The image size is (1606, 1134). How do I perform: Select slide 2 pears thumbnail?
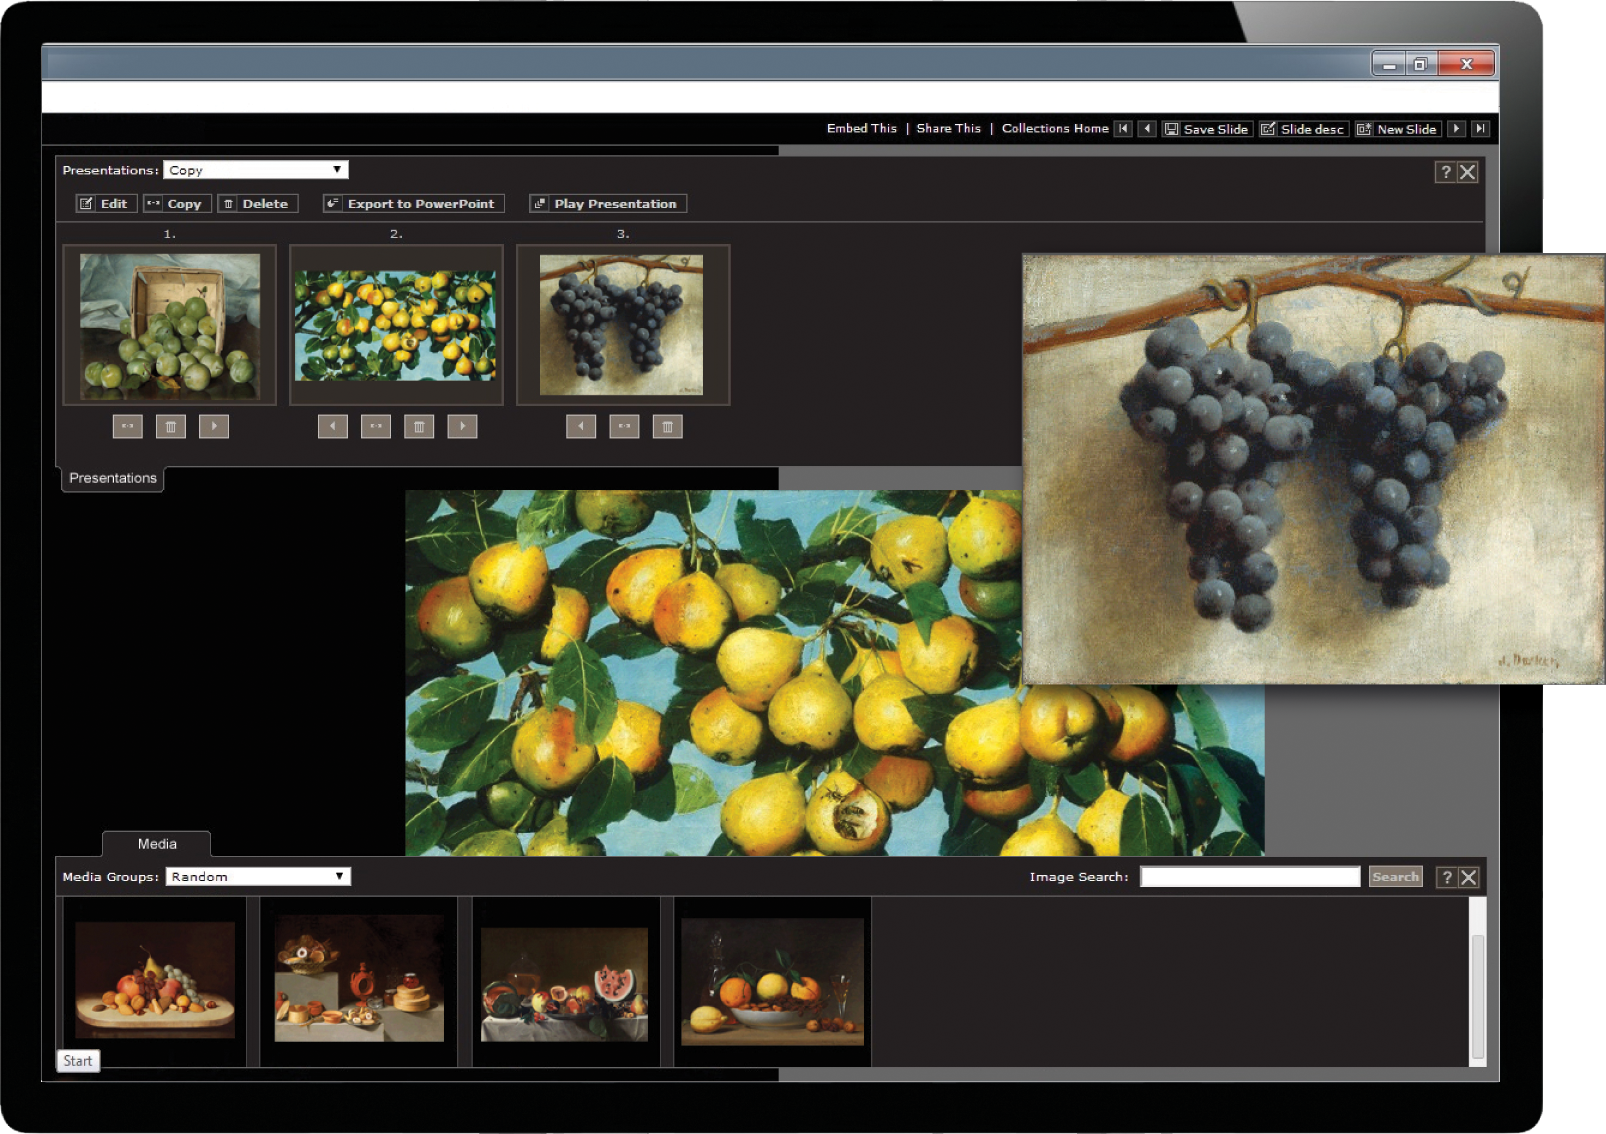click(x=396, y=326)
